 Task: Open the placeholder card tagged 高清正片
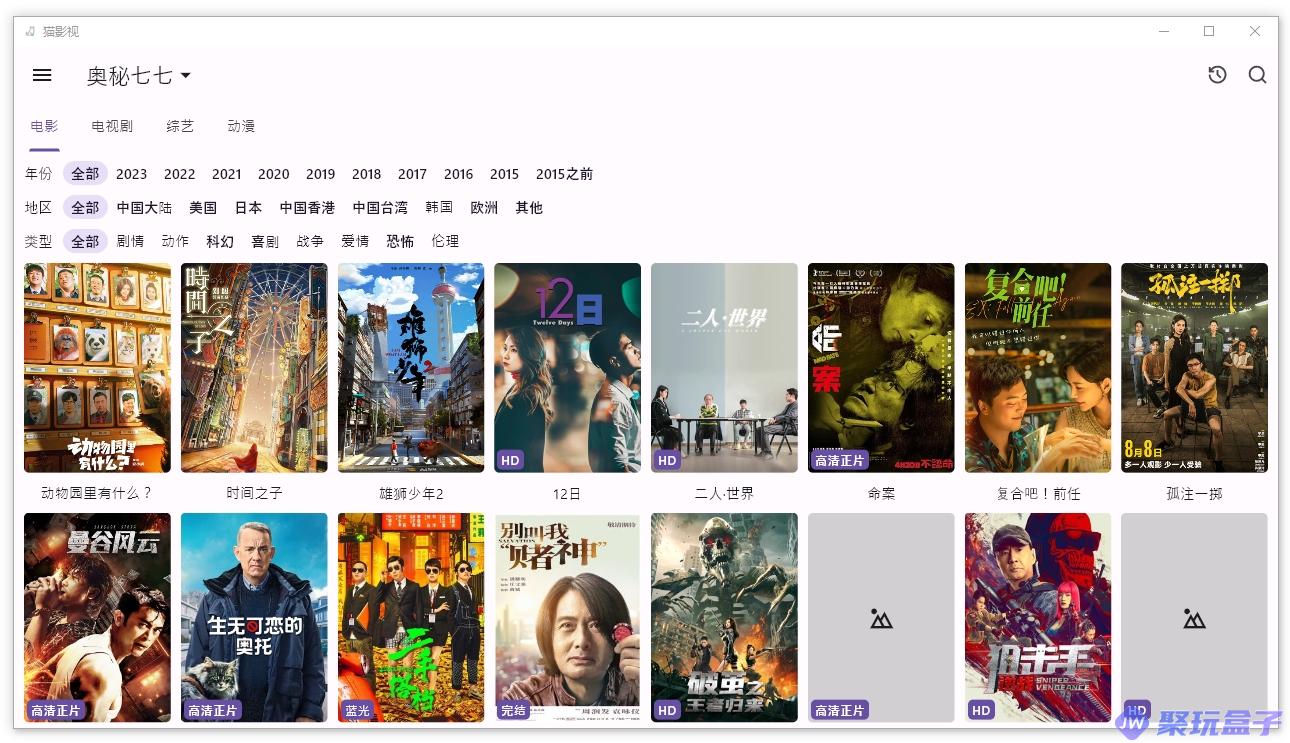(881, 618)
